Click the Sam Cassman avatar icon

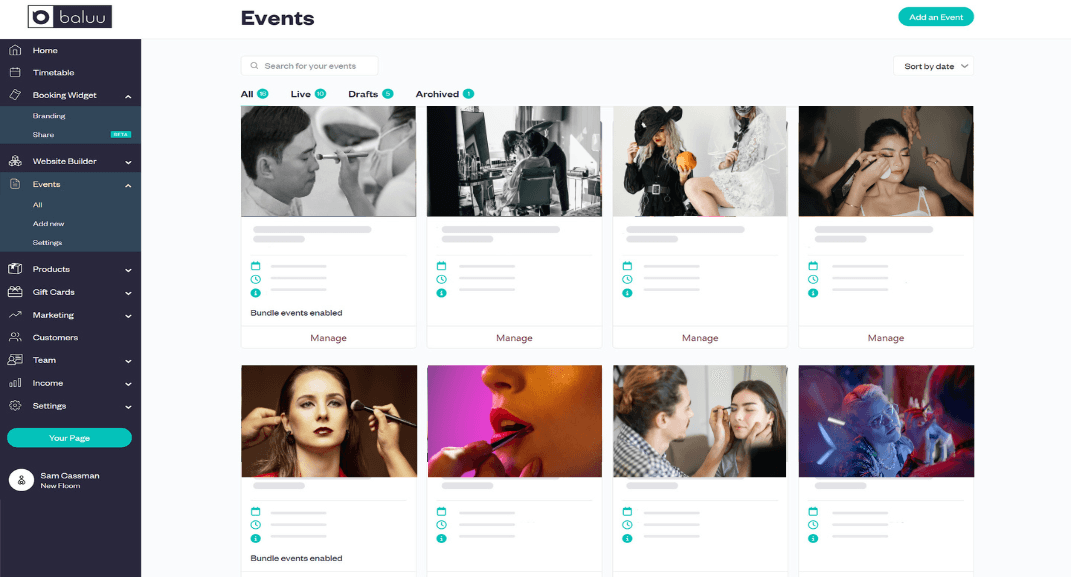coord(21,480)
